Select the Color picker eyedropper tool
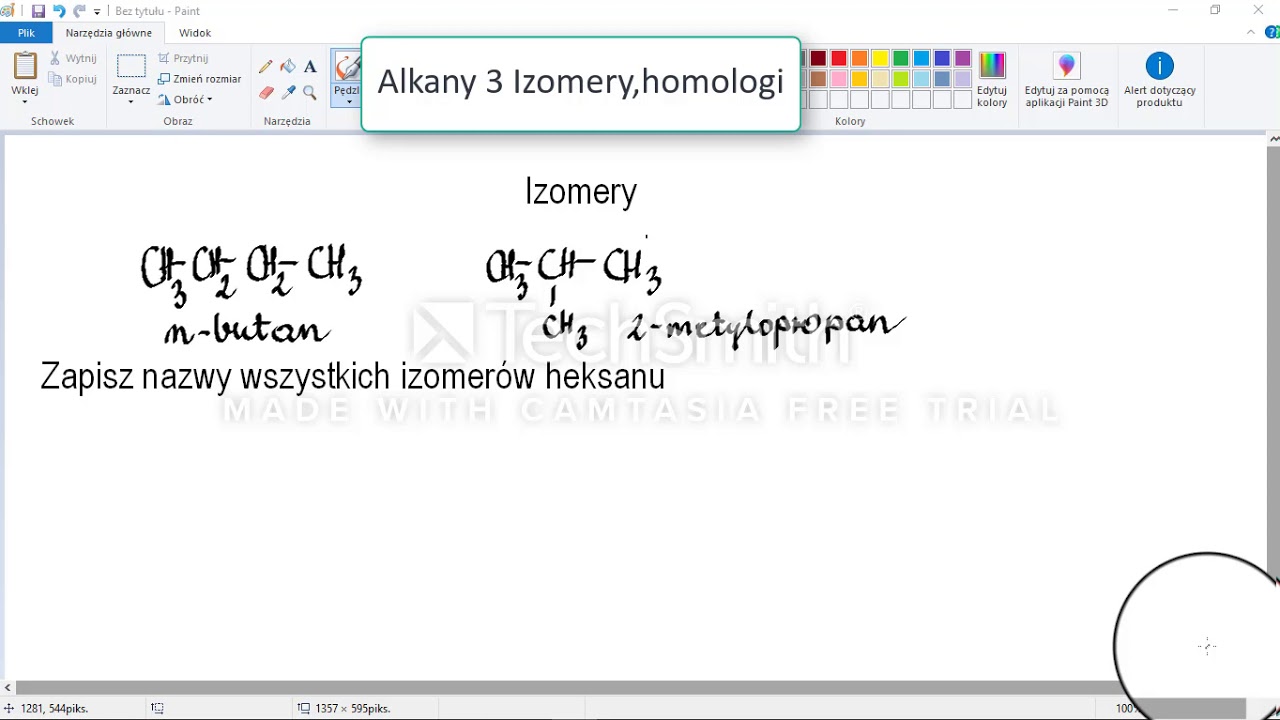Viewport: 1280px width, 720px height. (288, 93)
